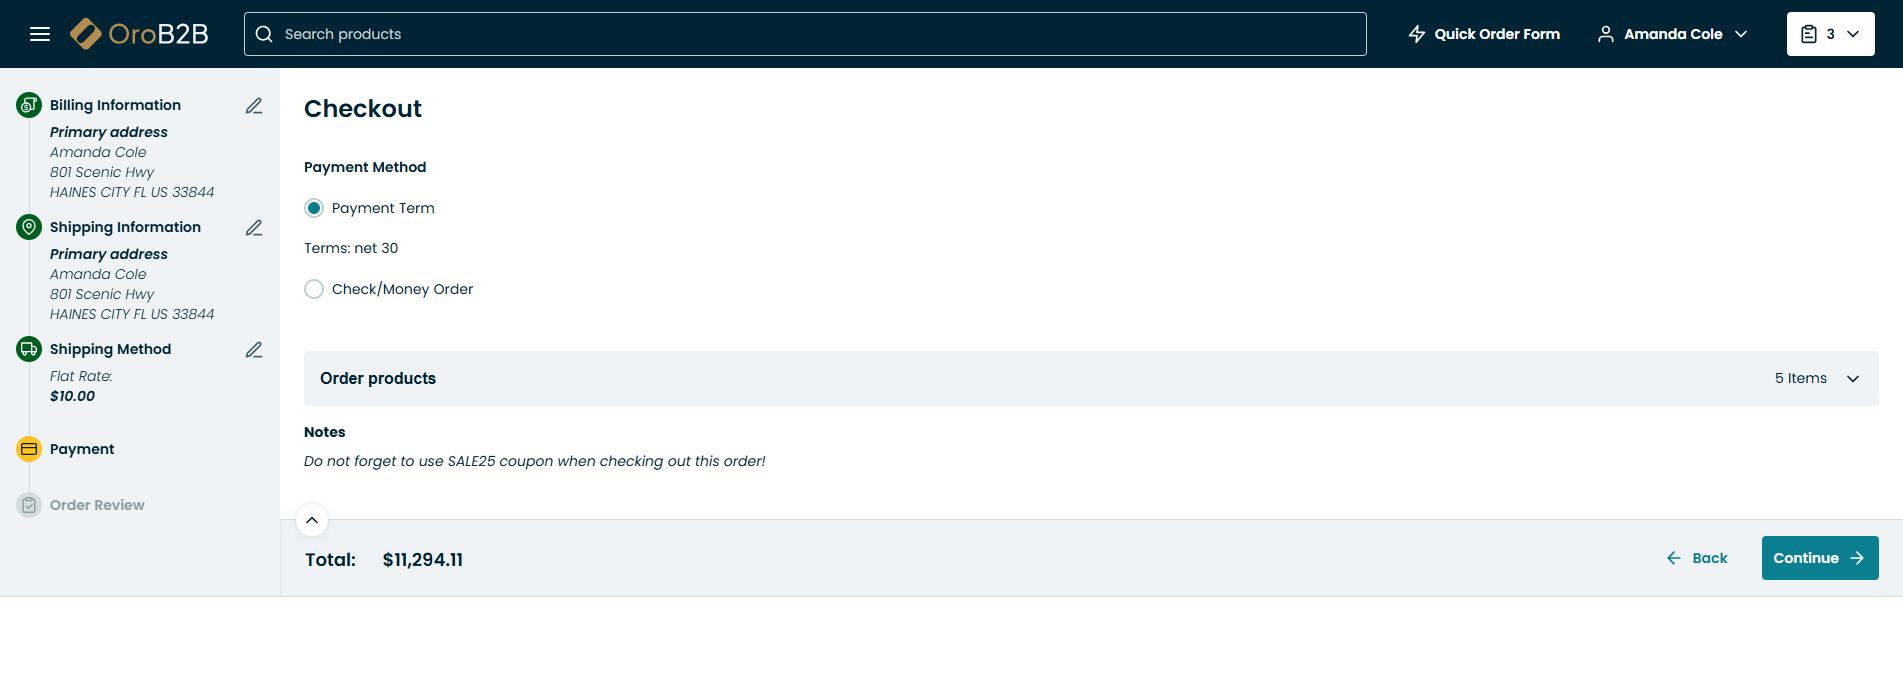Expand the Order products section
The image size is (1903, 685).
1852,379
